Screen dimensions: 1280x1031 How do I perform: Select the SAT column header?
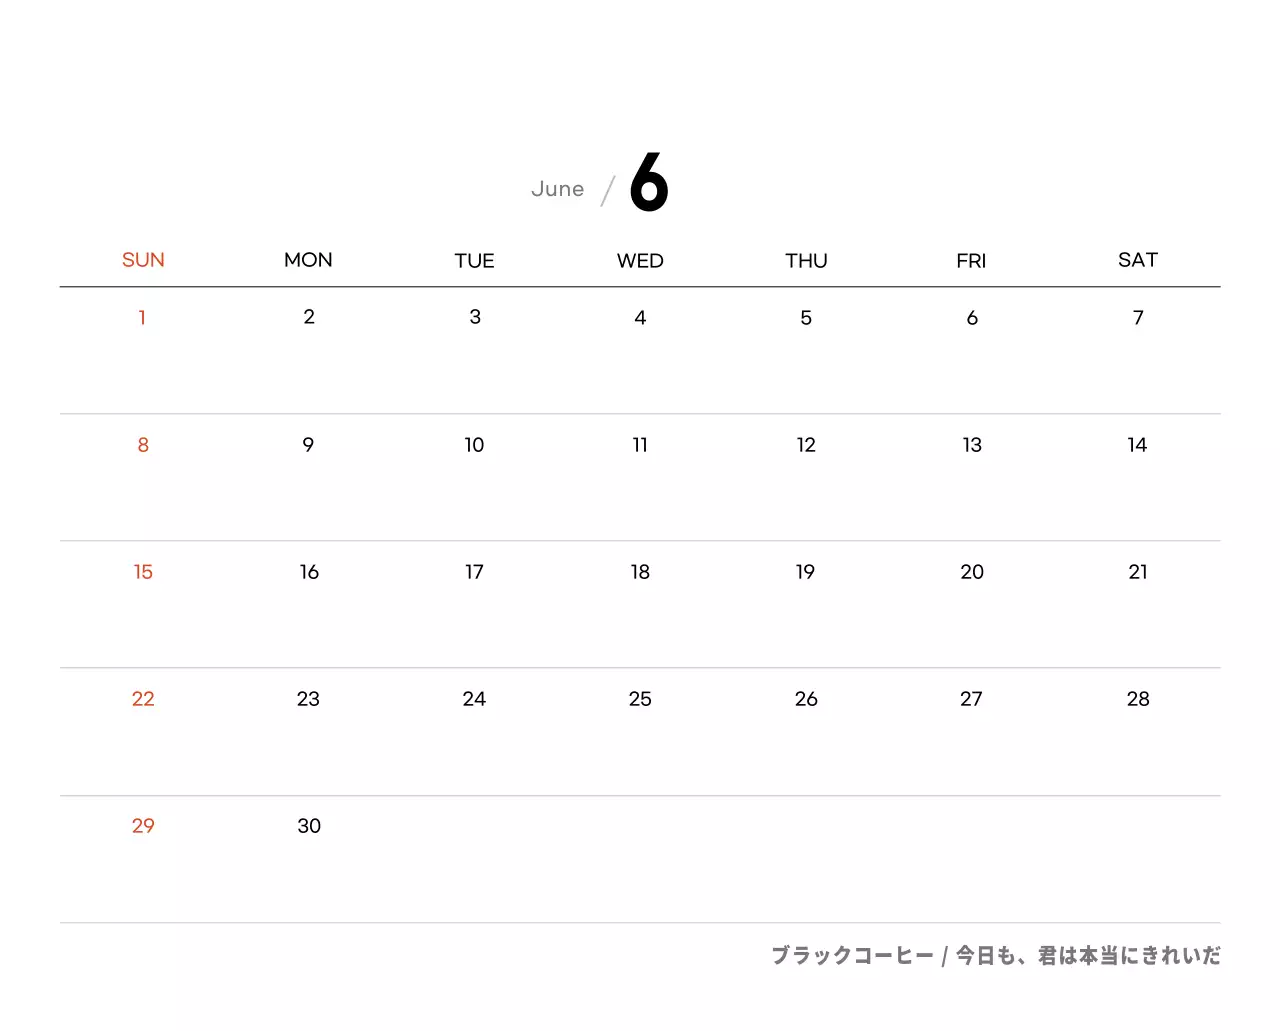1137,260
